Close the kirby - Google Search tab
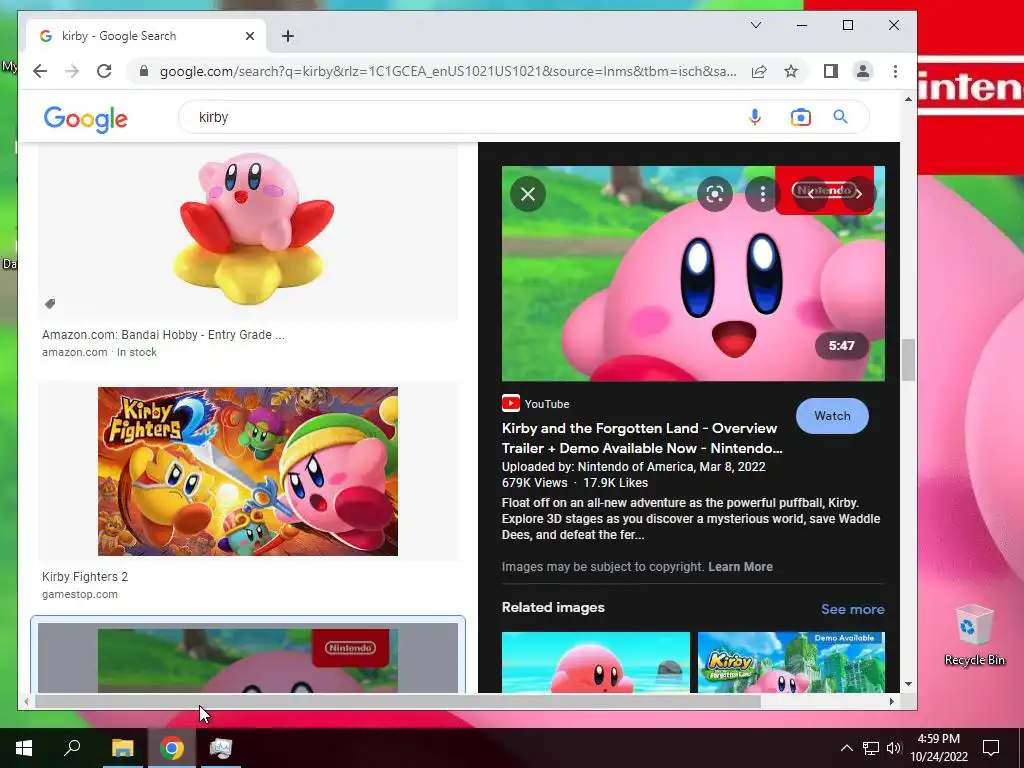The height and width of the screenshot is (768, 1024). click(x=249, y=36)
